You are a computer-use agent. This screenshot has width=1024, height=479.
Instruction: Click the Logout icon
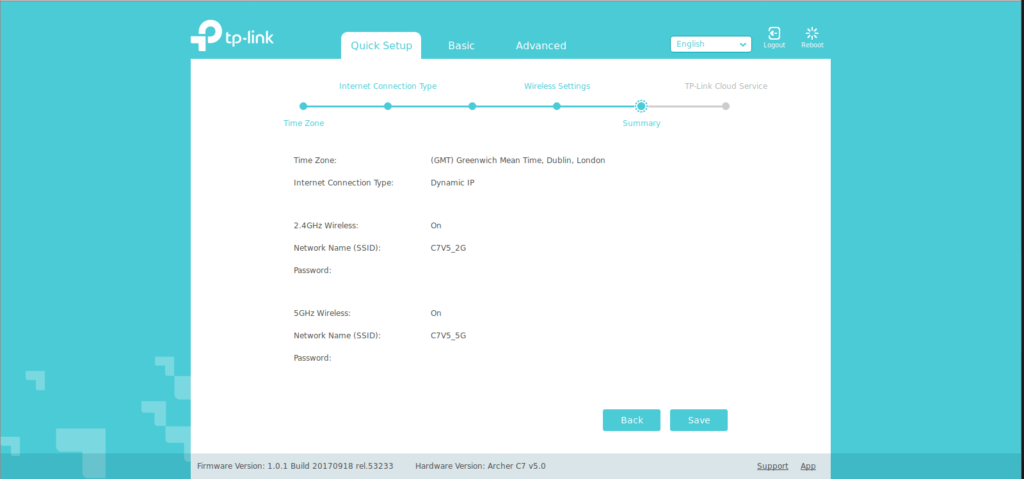(774, 35)
